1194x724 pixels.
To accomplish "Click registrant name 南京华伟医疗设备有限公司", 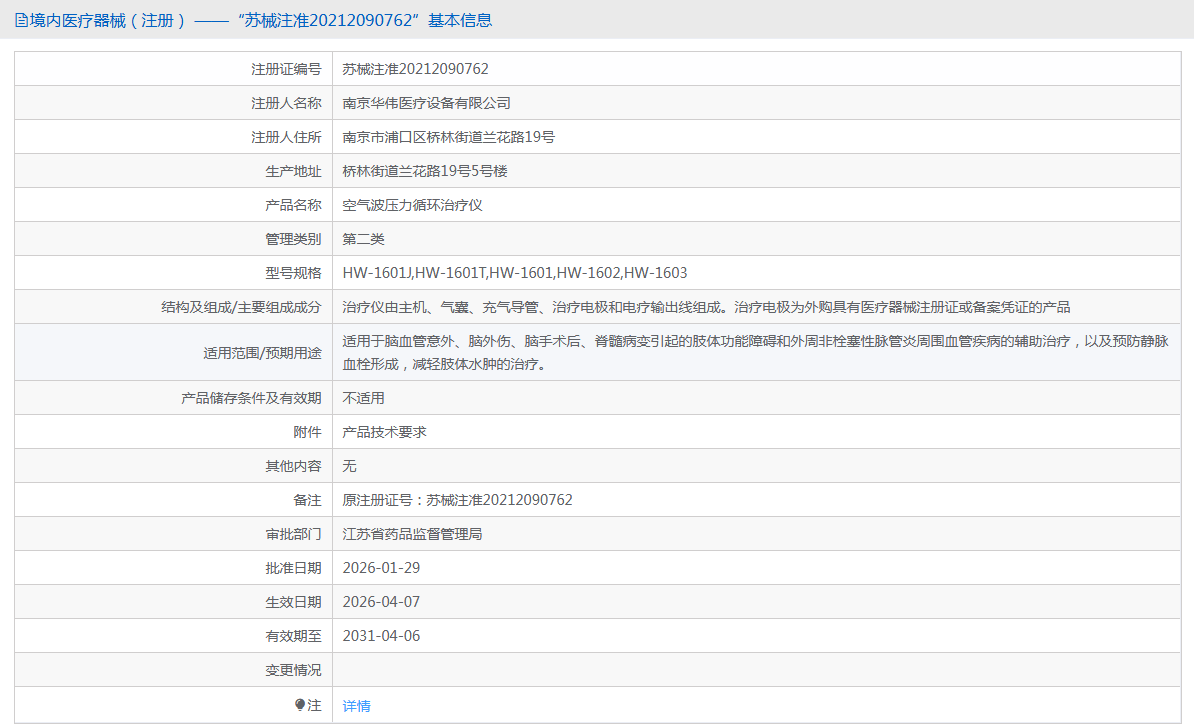I will (x=426, y=103).
